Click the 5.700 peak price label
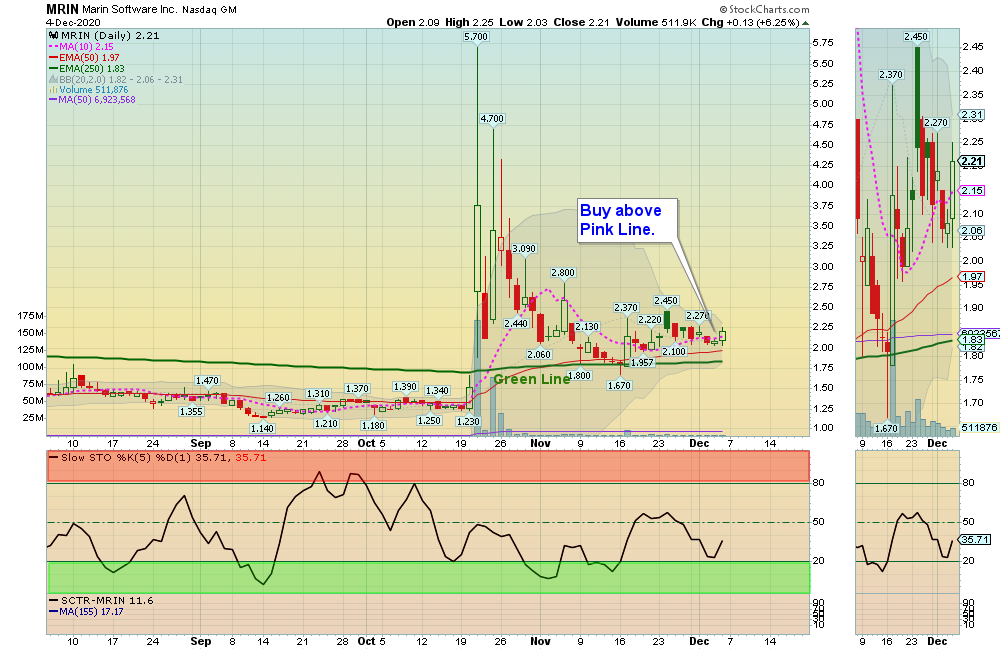 click(476, 37)
